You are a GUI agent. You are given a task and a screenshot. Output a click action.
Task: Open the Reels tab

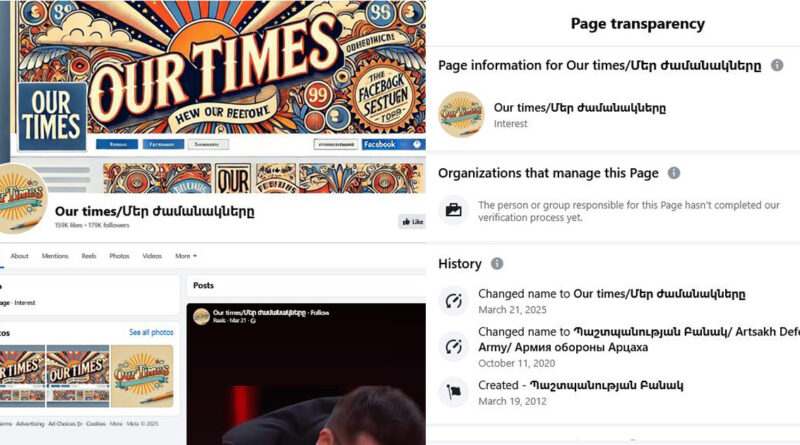click(x=89, y=256)
